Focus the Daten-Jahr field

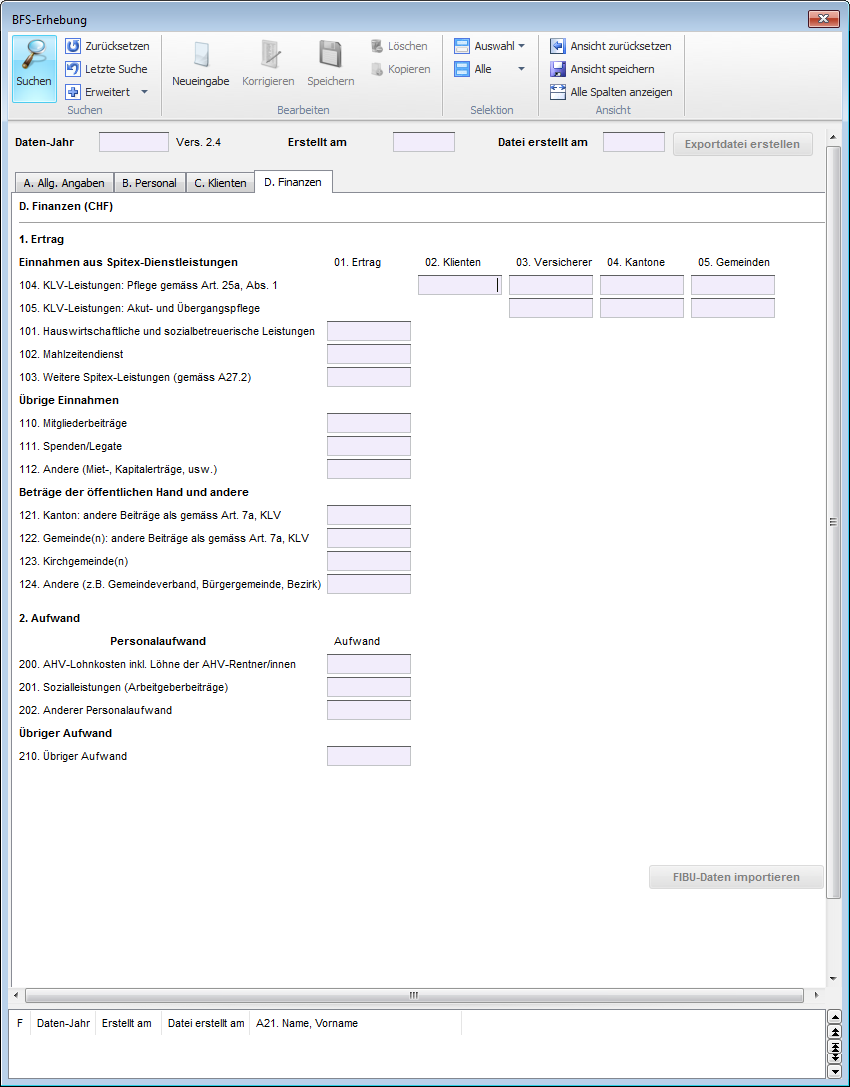[134, 142]
